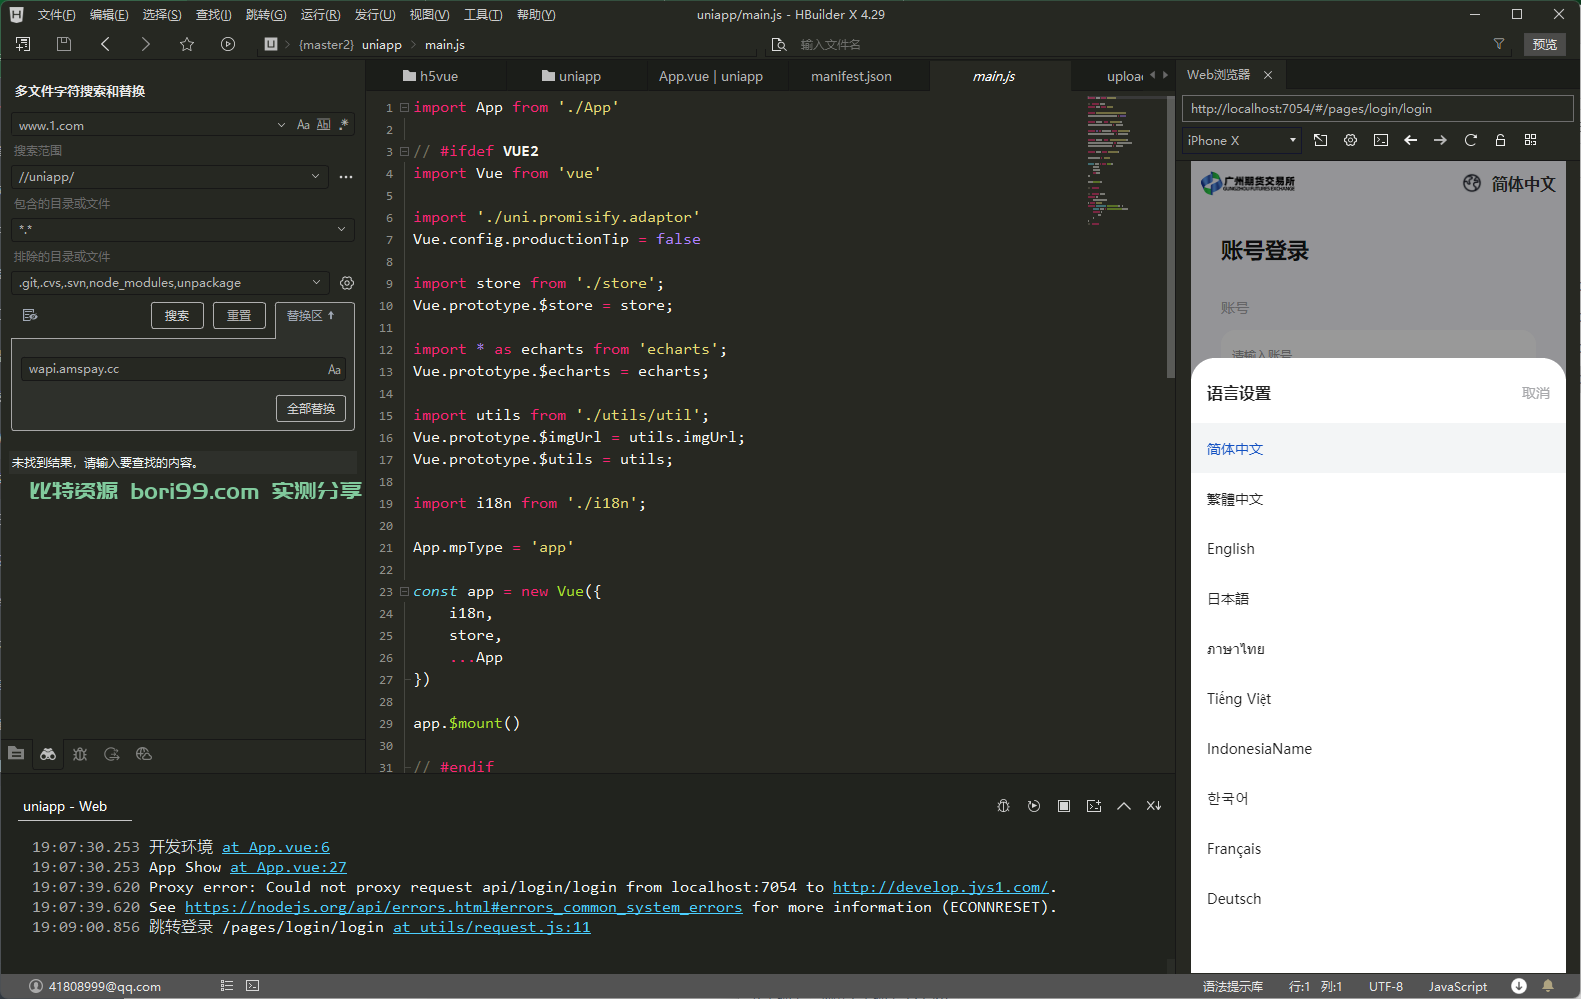1581x999 pixels.
Task: Click the editor vertical scrollbar
Action: pyautogui.click(x=1170, y=237)
